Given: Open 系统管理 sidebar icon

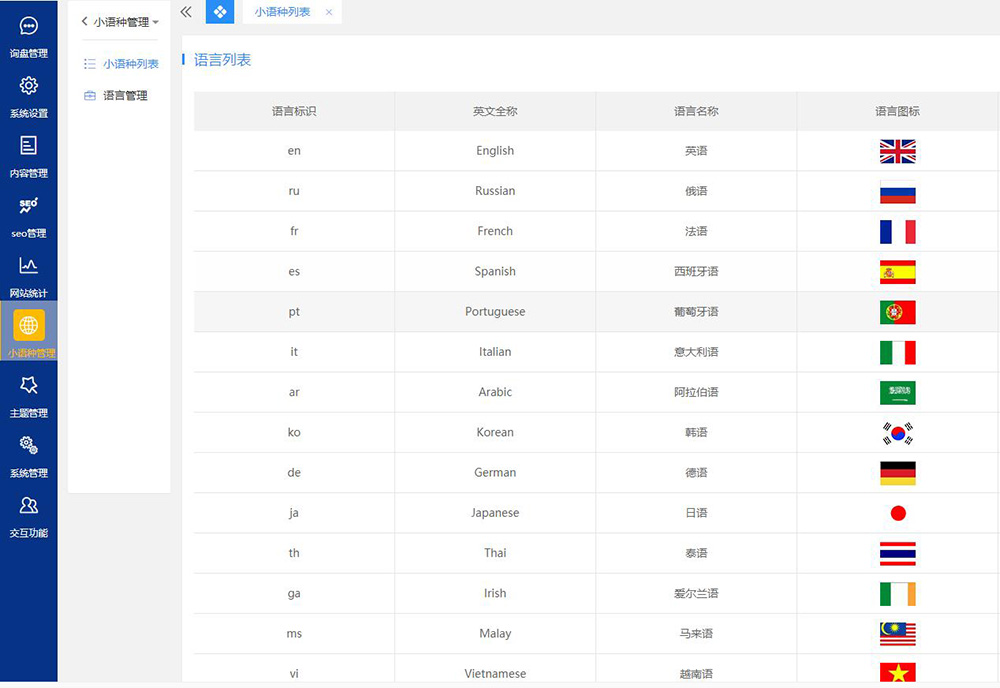Looking at the screenshot, I should pos(29,446).
